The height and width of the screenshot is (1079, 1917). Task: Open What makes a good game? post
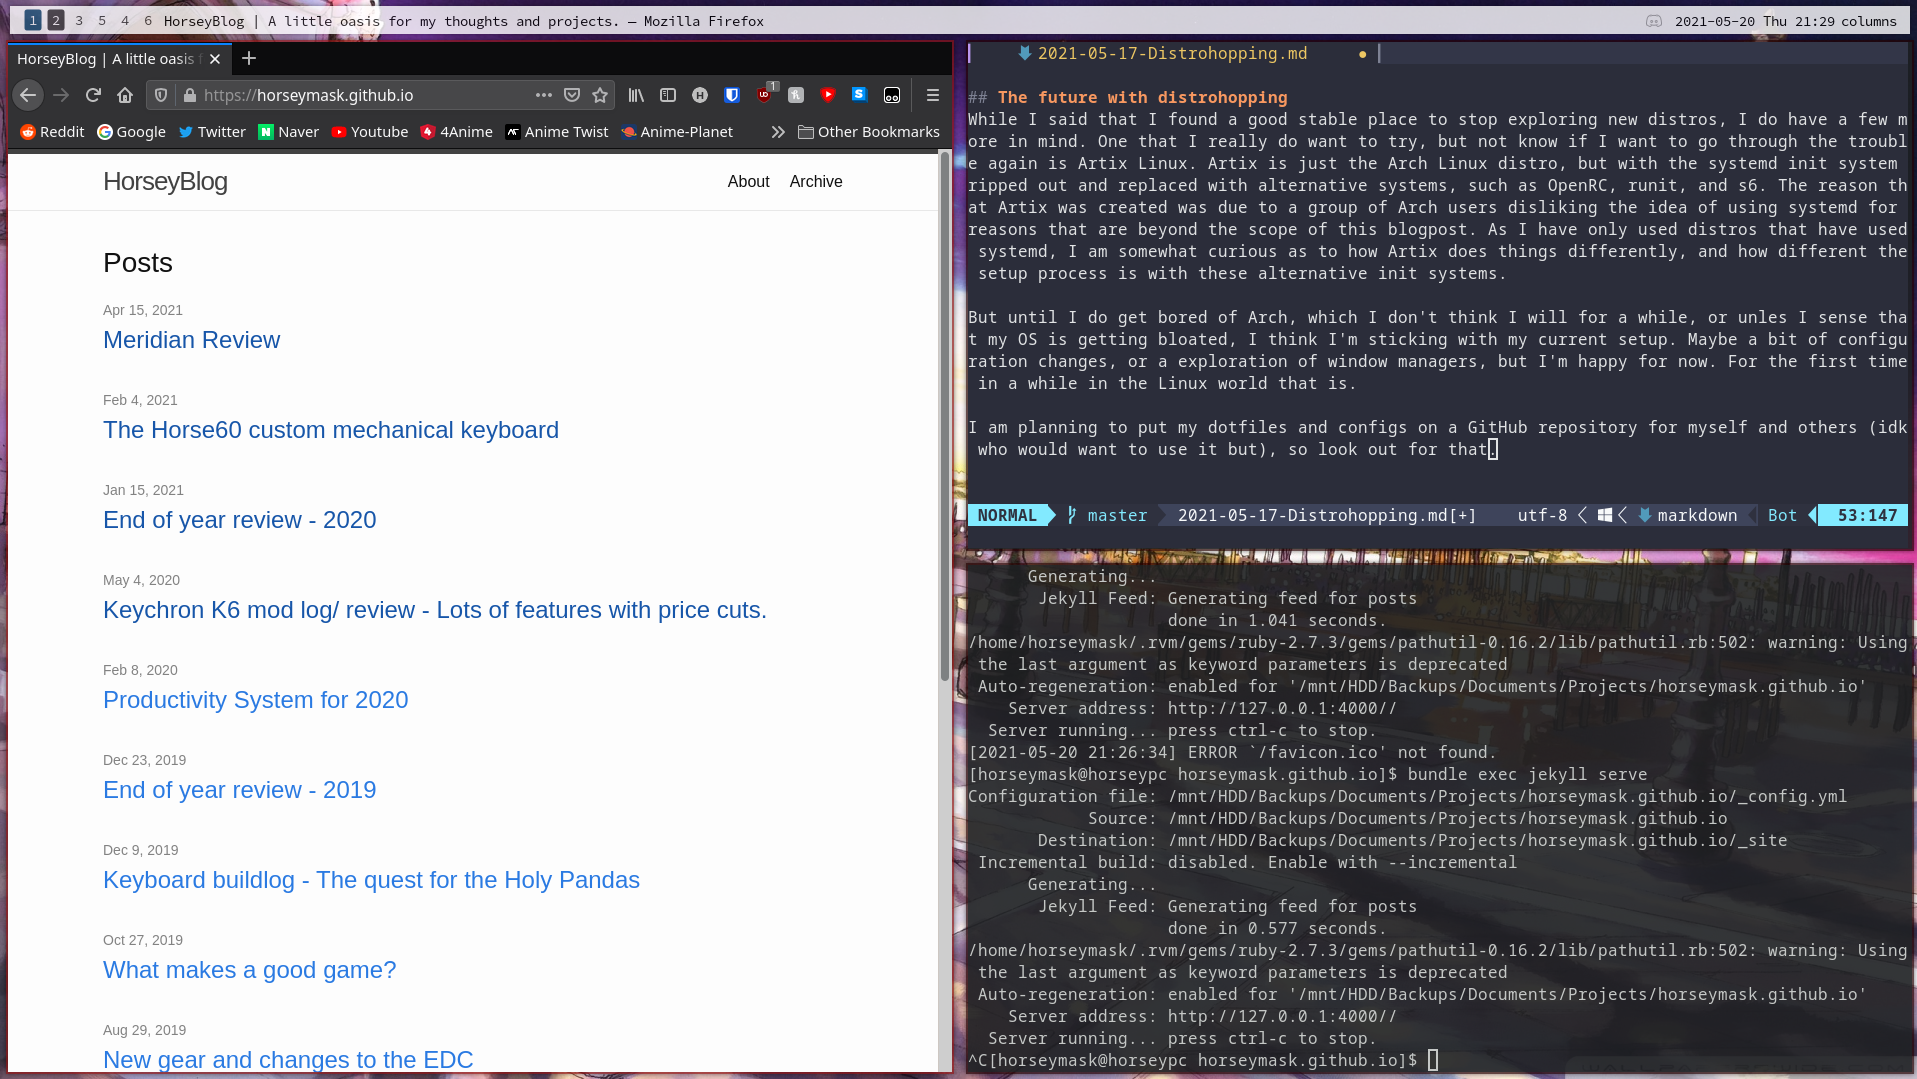pos(249,970)
